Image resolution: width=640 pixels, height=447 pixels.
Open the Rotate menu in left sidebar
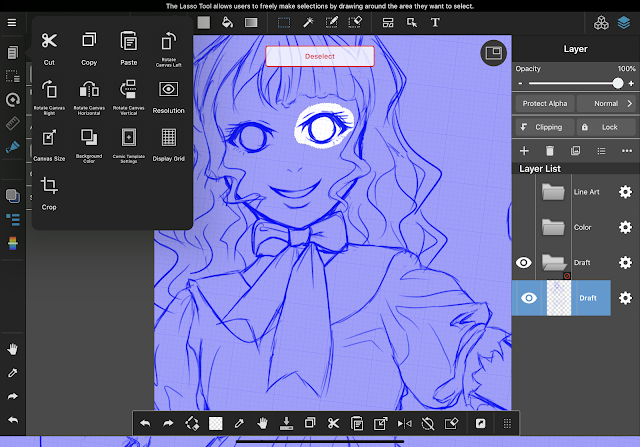pyautogui.click(x=12, y=100)
